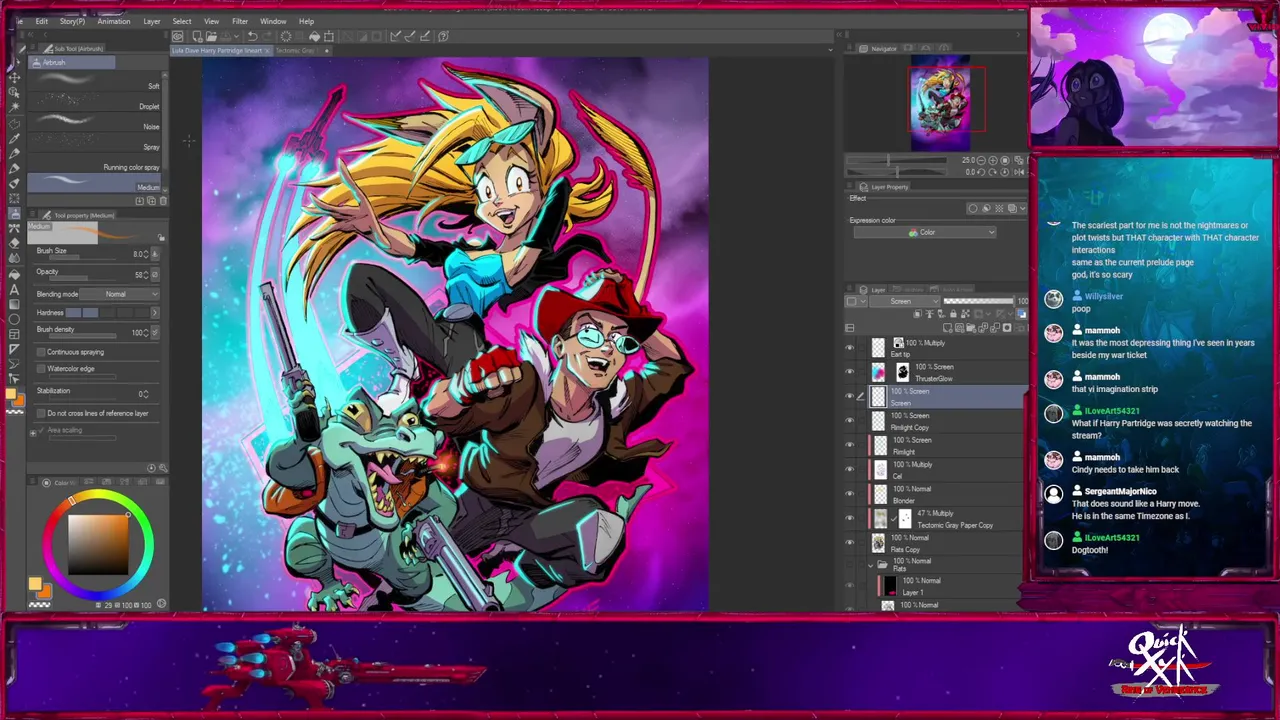Screen dimensions: 1280x720
Task: Open the Expression color dropdown
Action: (x=924, y=232)
